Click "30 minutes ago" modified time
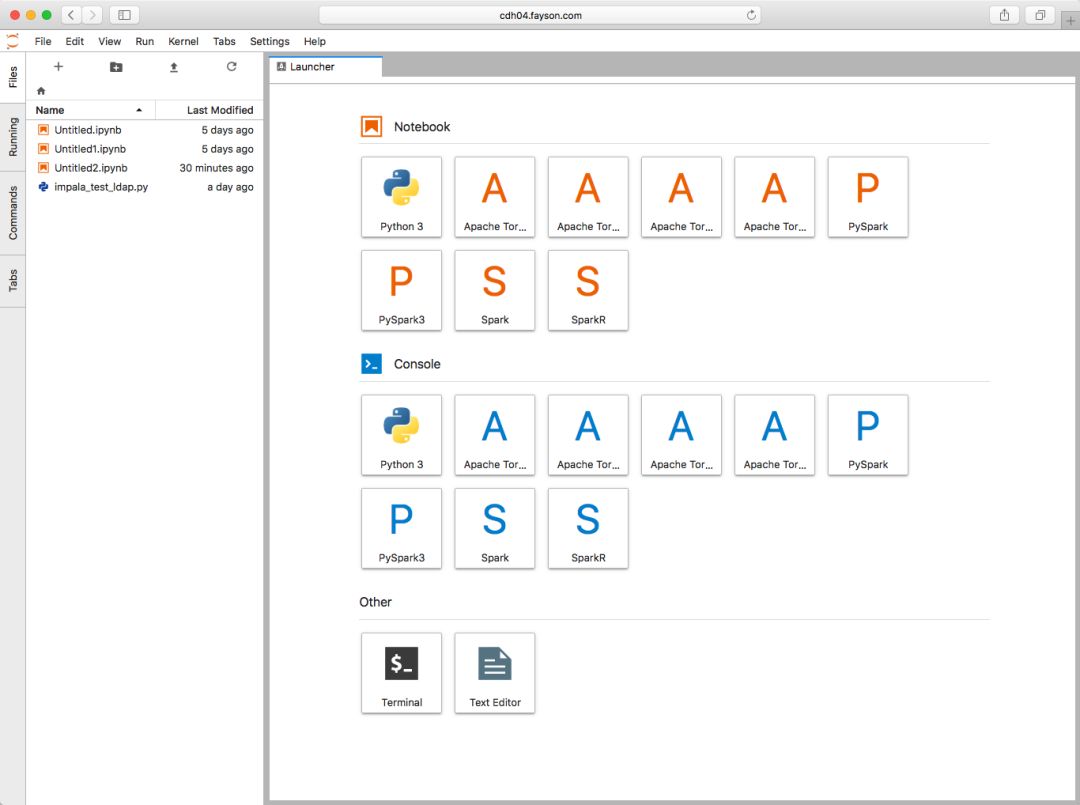This screenshot has width=1080, height=805. click(216, 168)
